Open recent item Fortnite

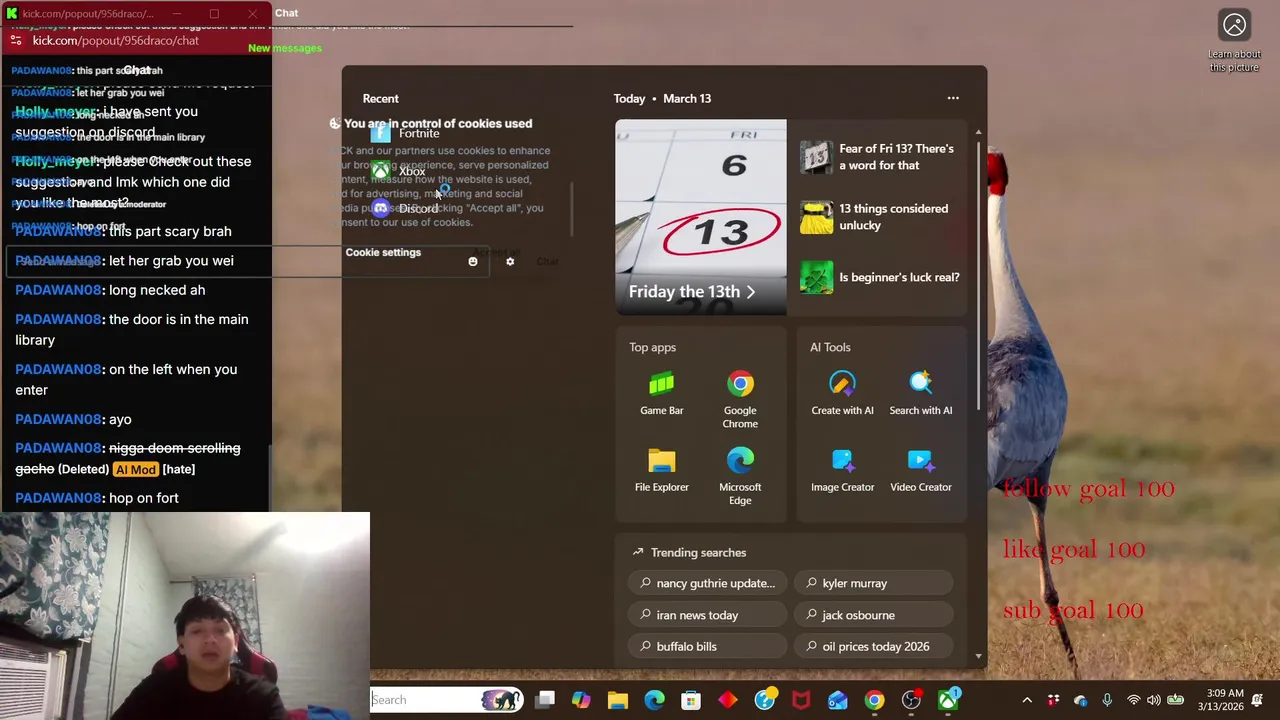[405, 133]
